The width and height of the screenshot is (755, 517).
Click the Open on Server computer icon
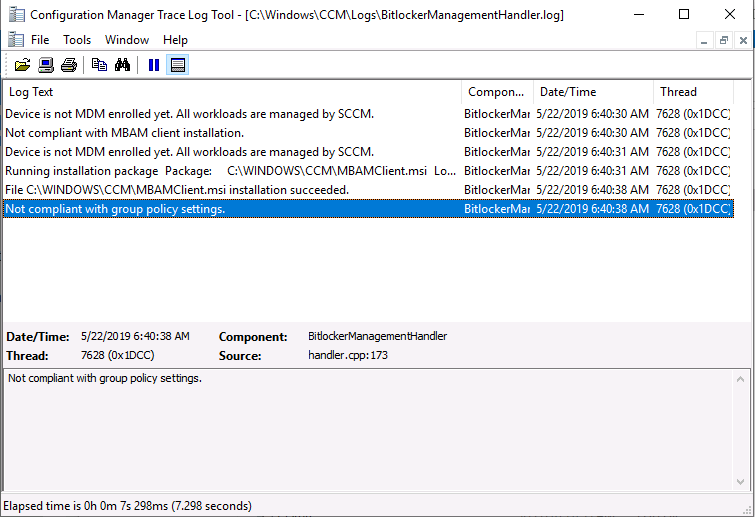coord(46,65)
